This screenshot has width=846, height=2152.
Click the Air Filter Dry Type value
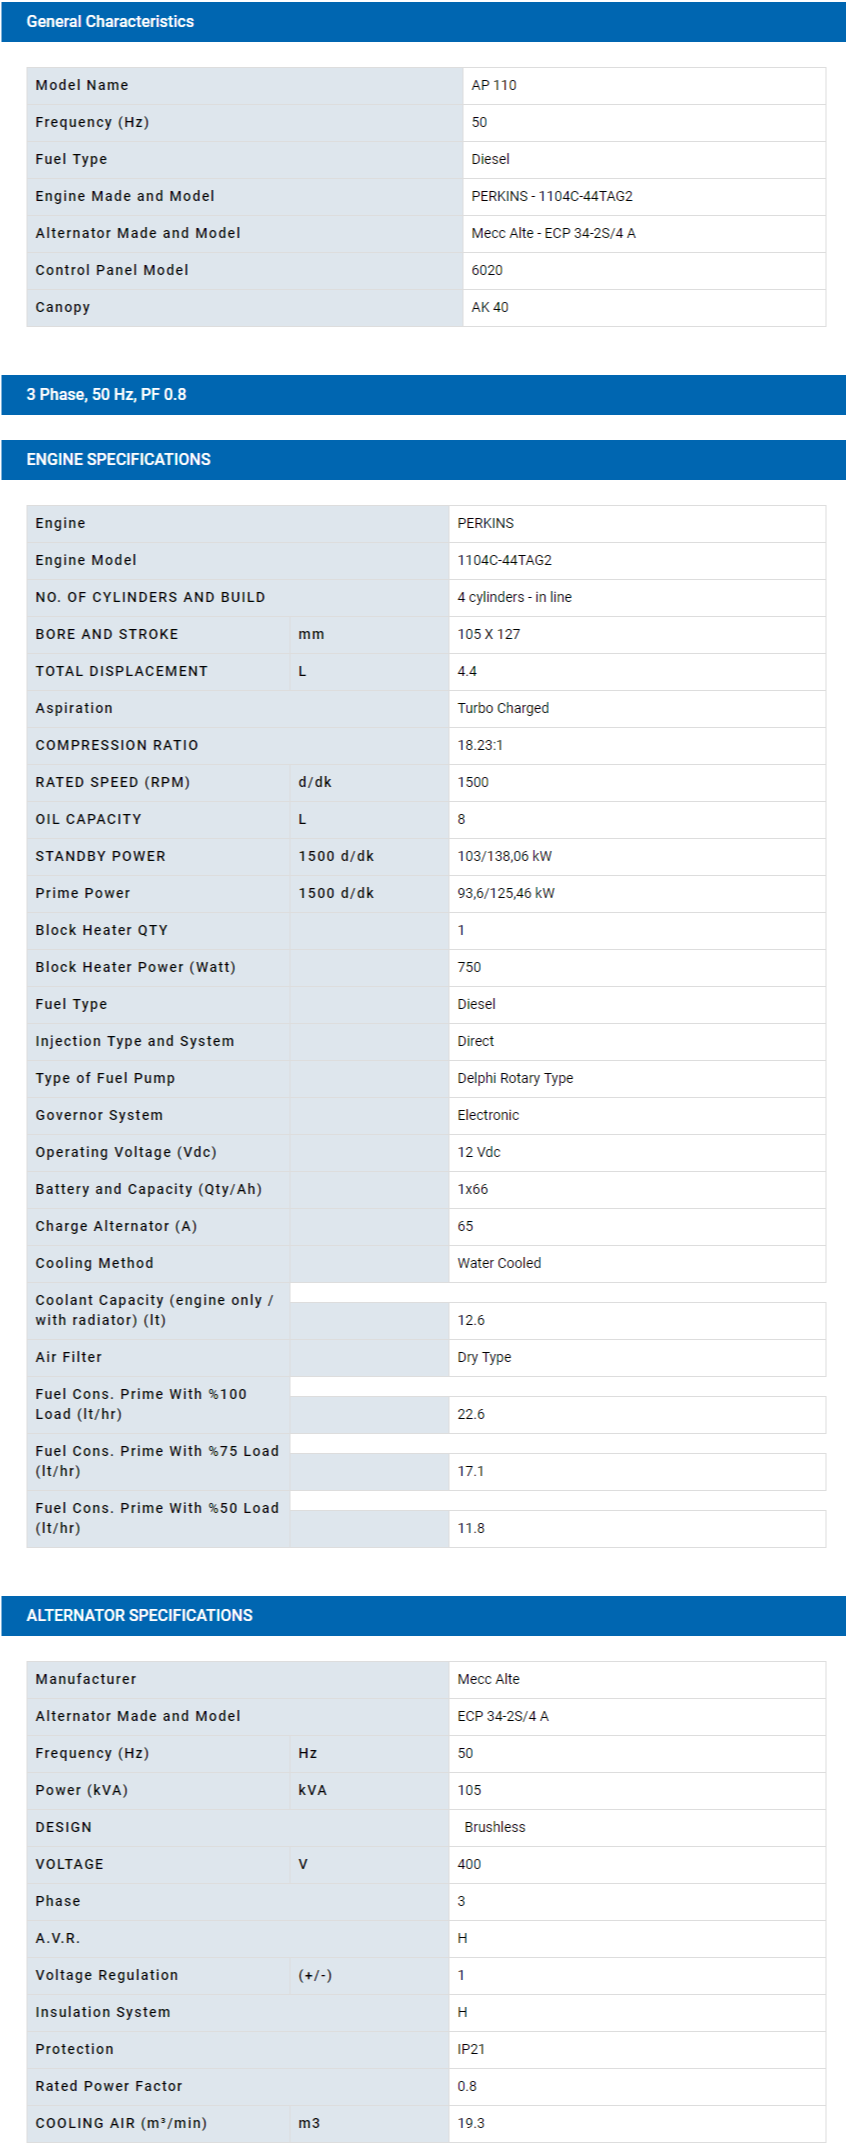pyautogui.click(x=484, y=1358)
